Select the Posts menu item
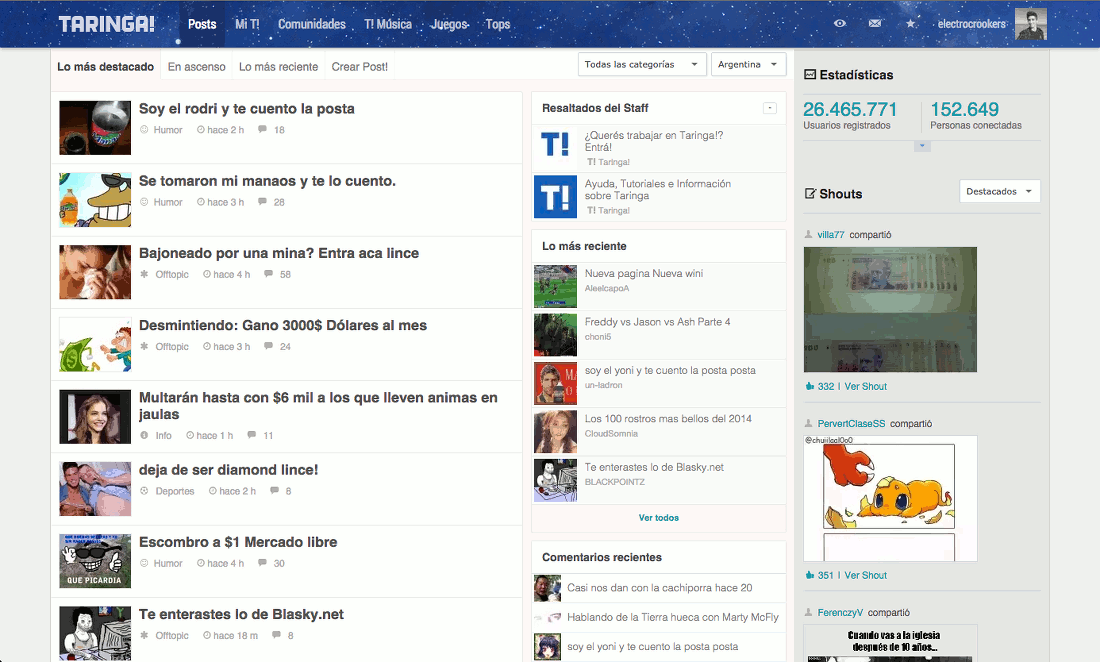Viewport: 1100px width, 662px height. [x=202, y=24]
